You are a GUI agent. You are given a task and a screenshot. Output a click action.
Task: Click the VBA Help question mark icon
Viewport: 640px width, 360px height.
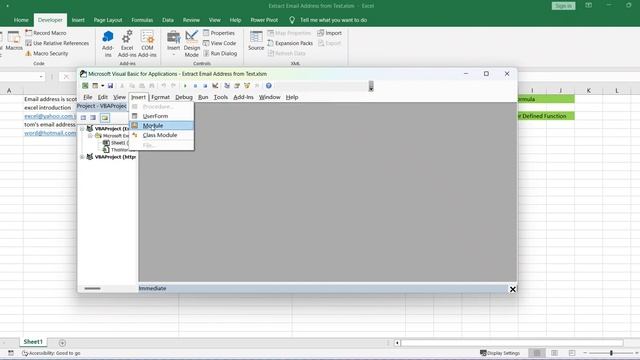(269, 86)
